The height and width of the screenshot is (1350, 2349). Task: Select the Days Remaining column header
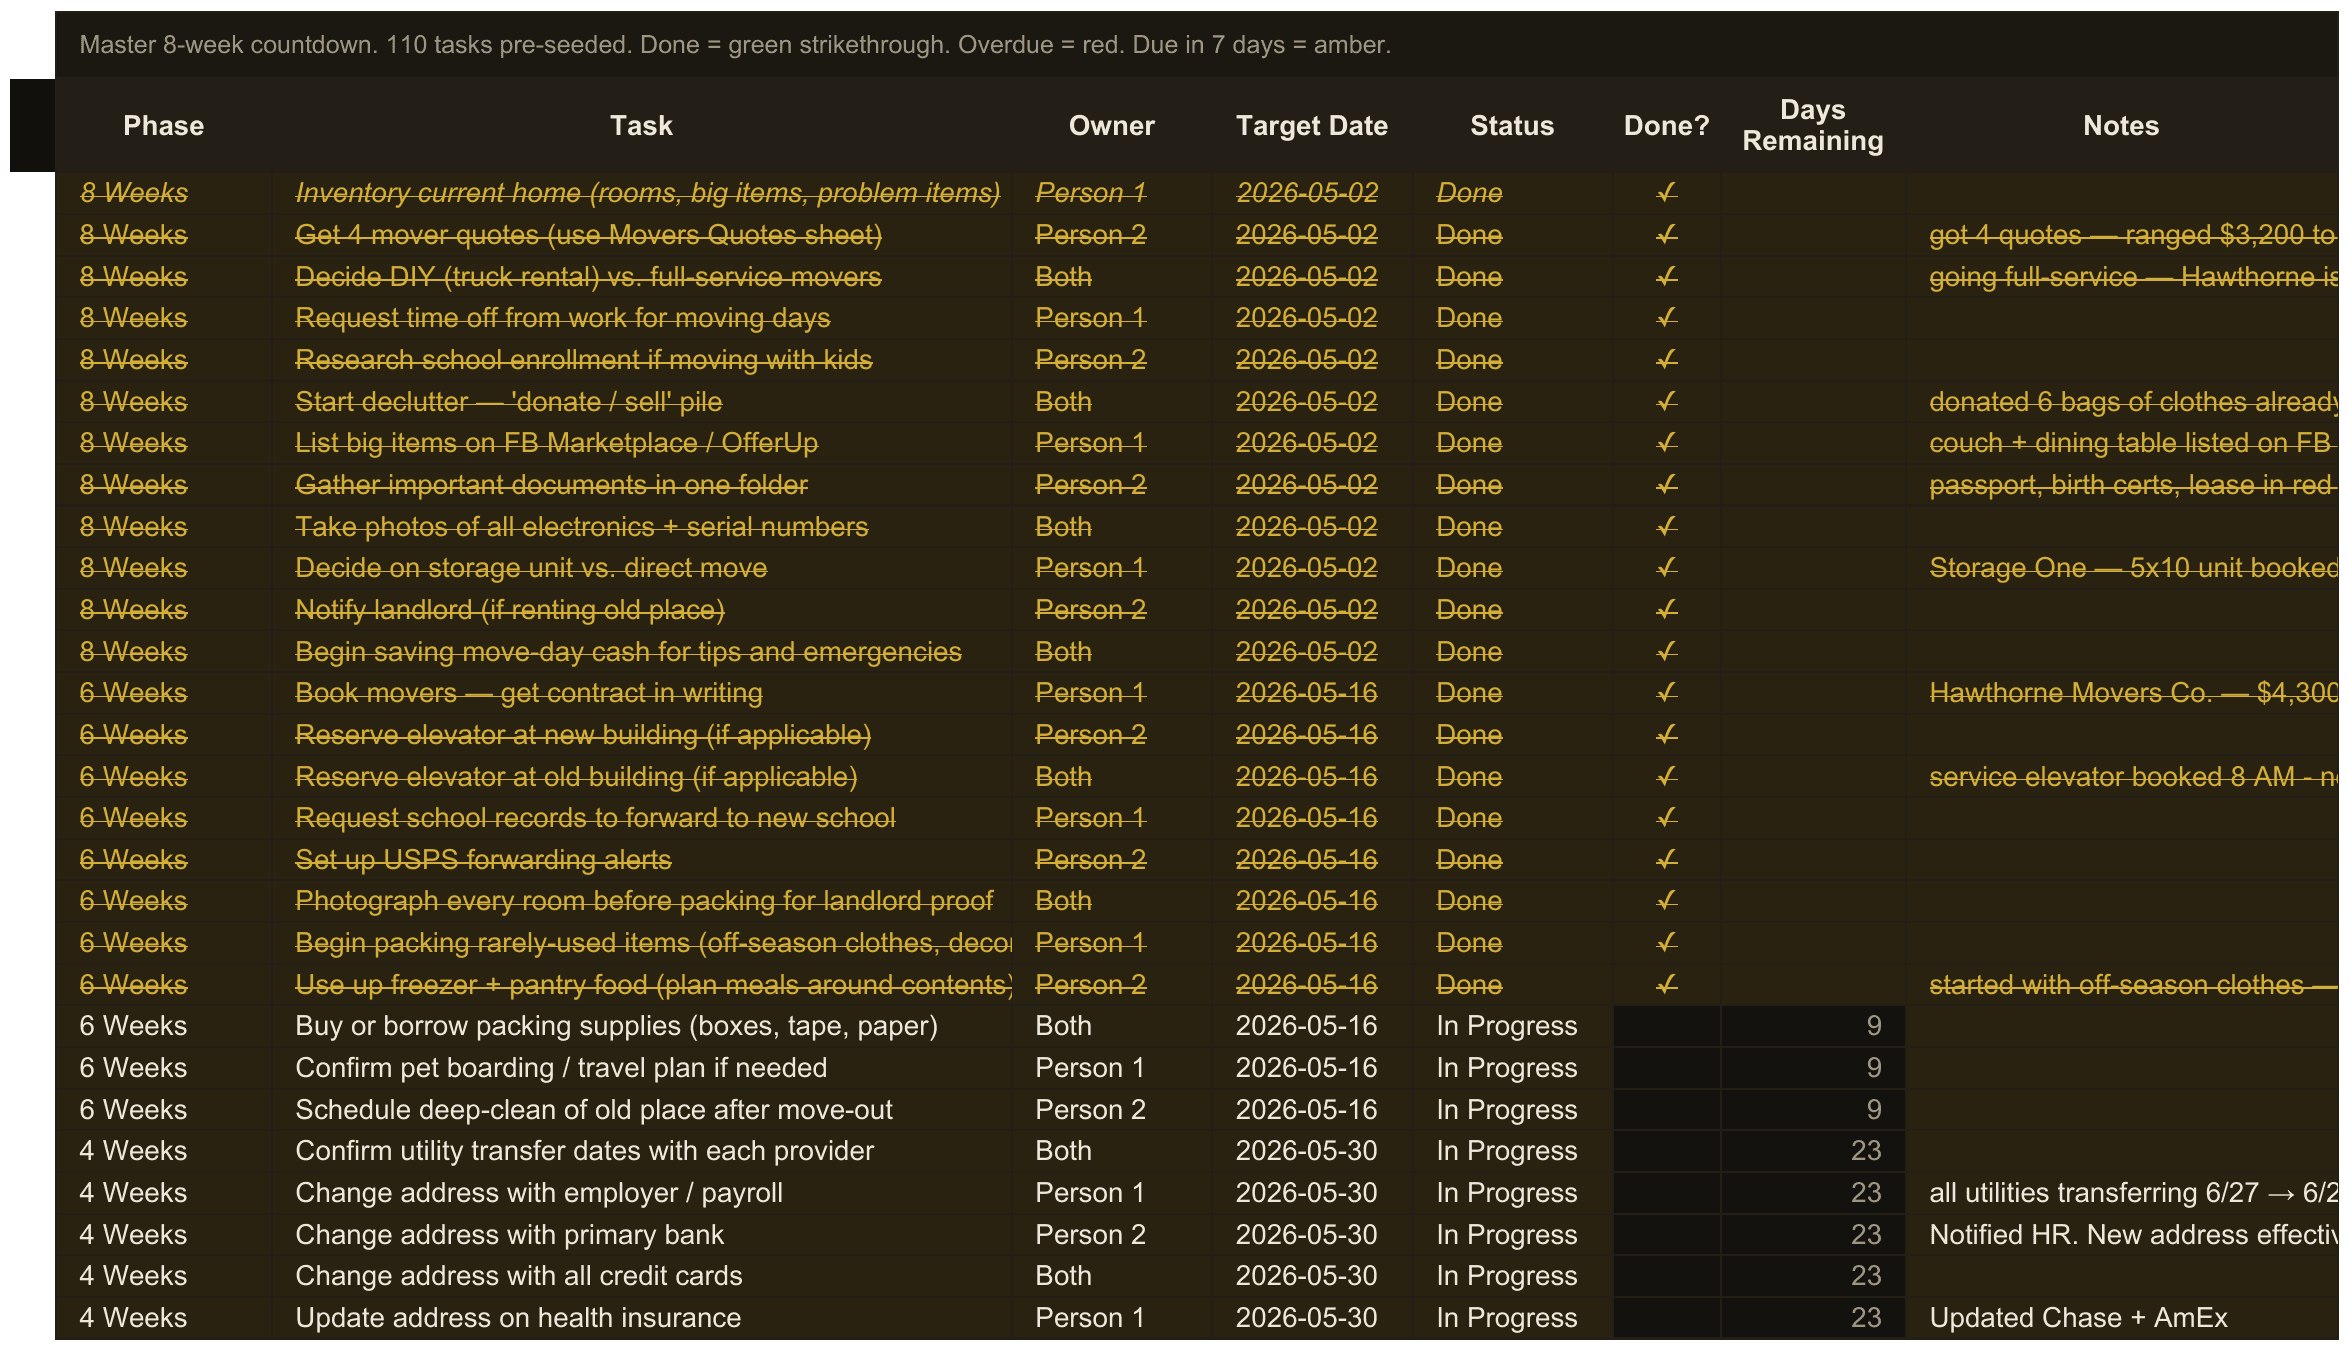(x=1812, y=125)
